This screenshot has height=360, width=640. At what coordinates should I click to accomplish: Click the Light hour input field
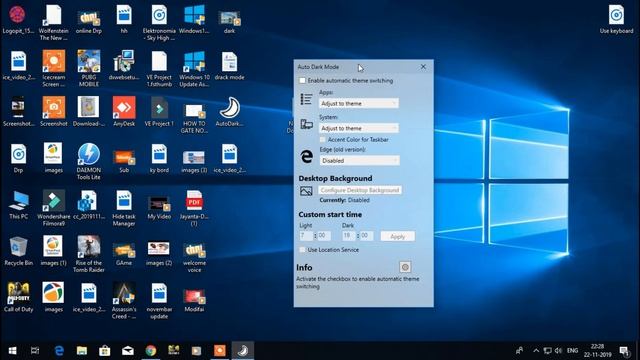(306, 236)
